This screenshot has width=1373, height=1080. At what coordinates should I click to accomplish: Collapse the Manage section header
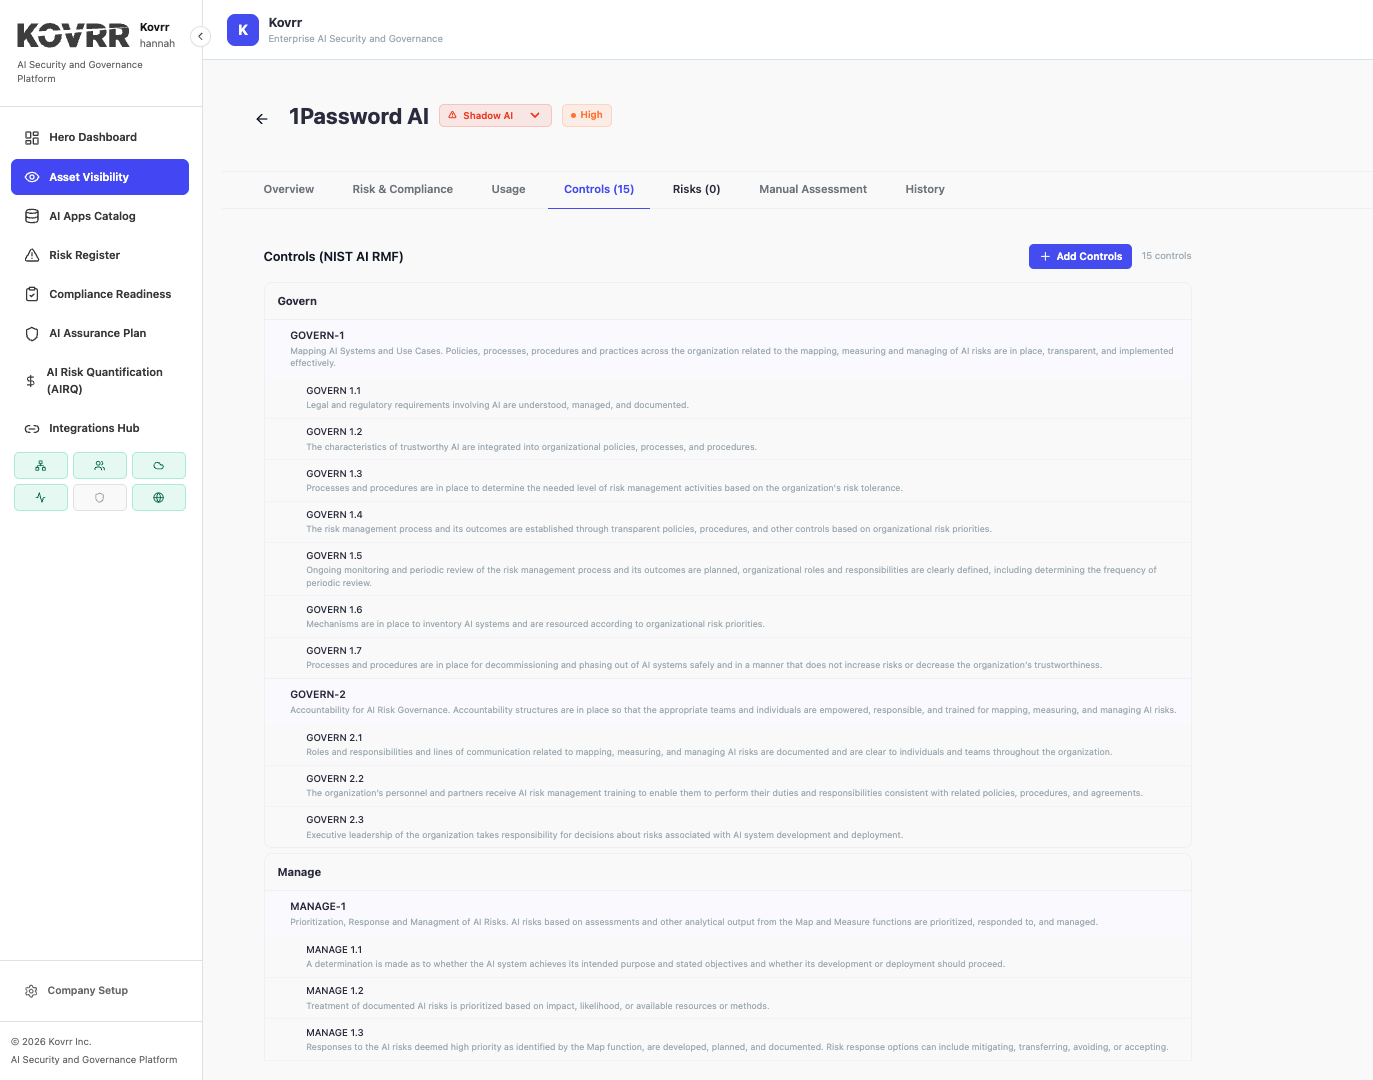click(x=728, y=872)
